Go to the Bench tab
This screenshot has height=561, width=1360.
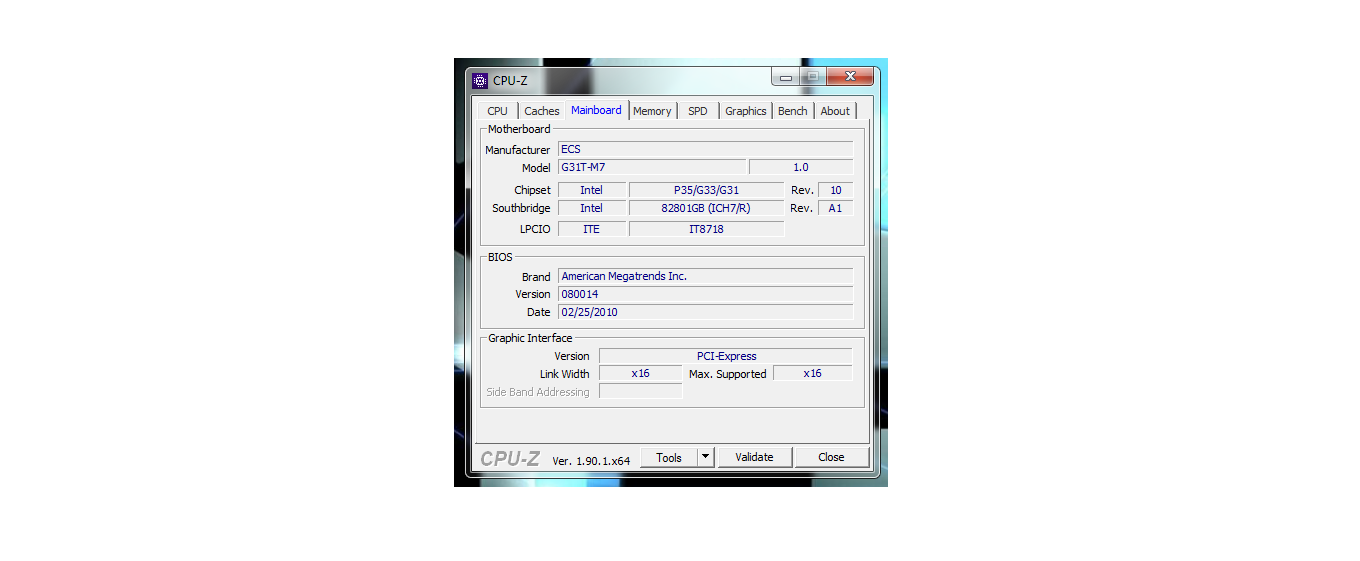[x=793, y=111]
